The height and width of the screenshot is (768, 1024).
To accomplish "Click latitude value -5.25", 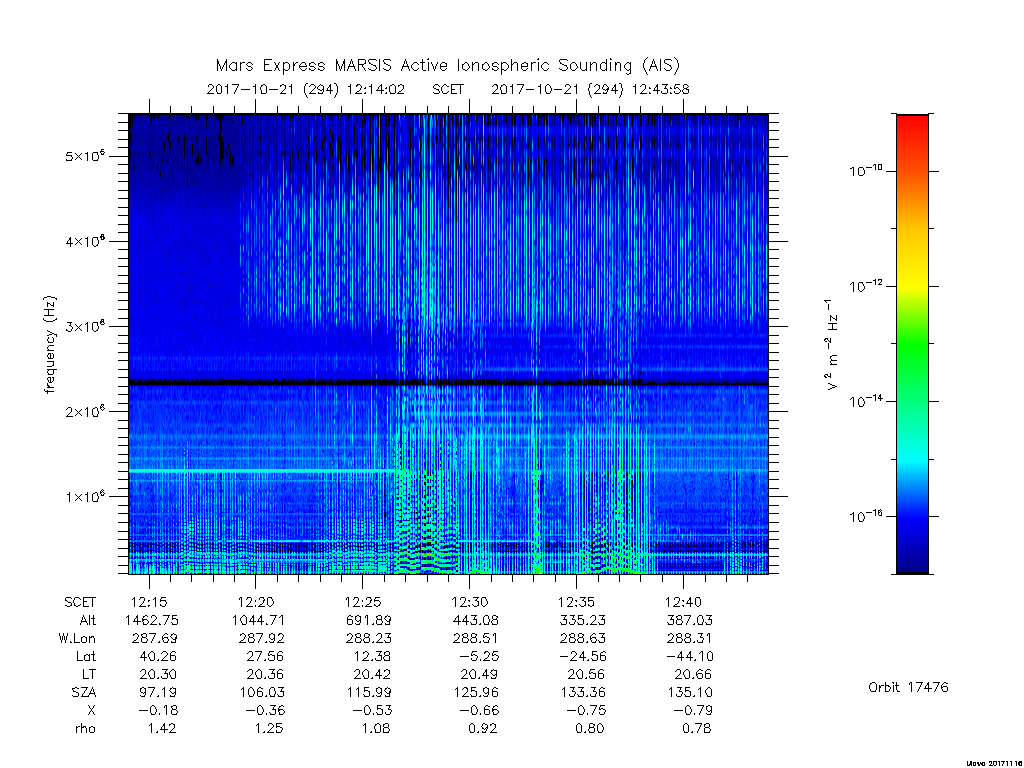I will pos(479,656).
